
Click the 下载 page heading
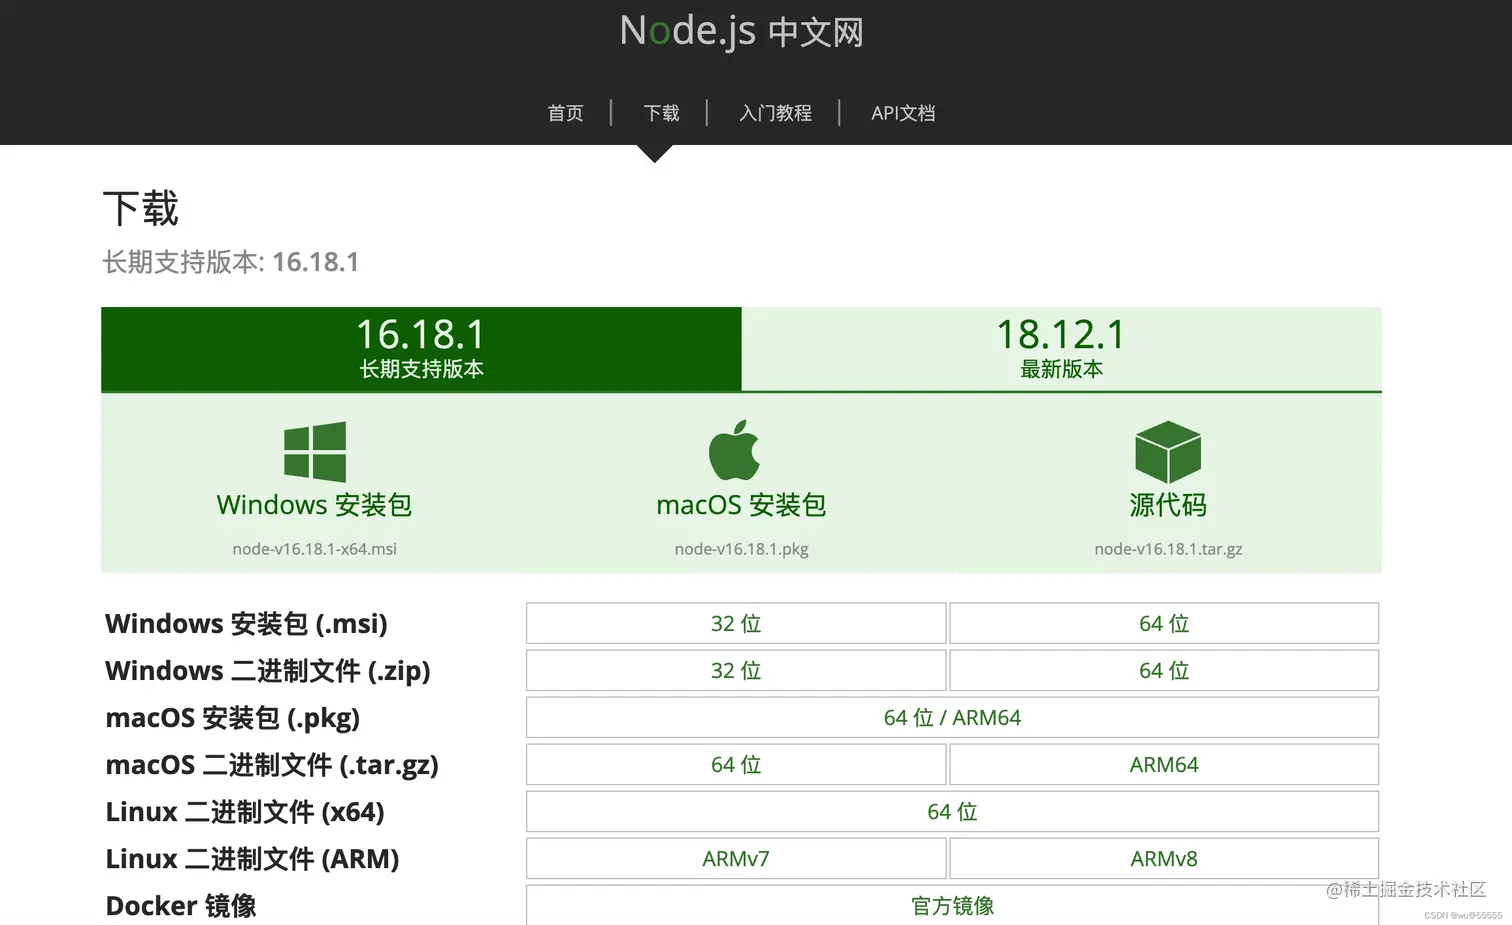140,209
